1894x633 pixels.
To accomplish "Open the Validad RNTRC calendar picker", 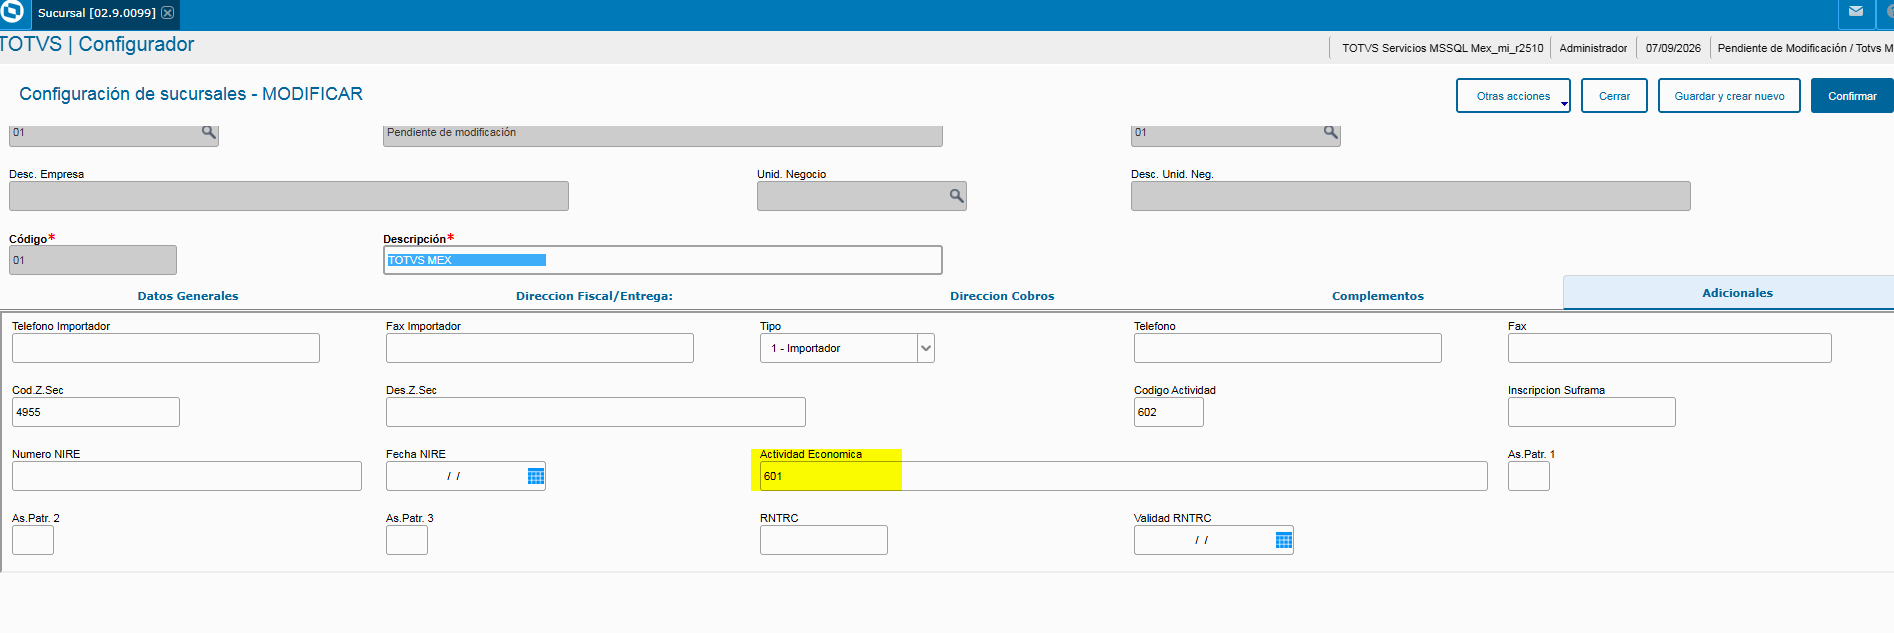I will 1284,540.
